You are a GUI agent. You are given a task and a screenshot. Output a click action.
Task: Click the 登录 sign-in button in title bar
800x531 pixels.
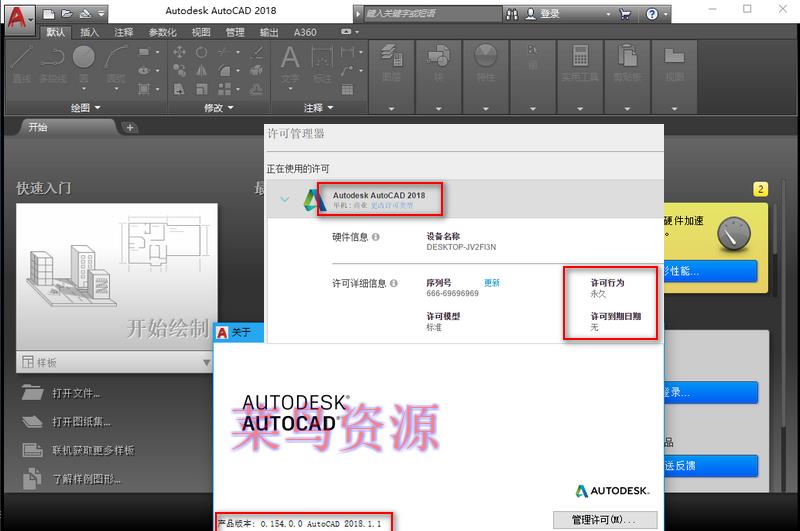coord(544,14)
